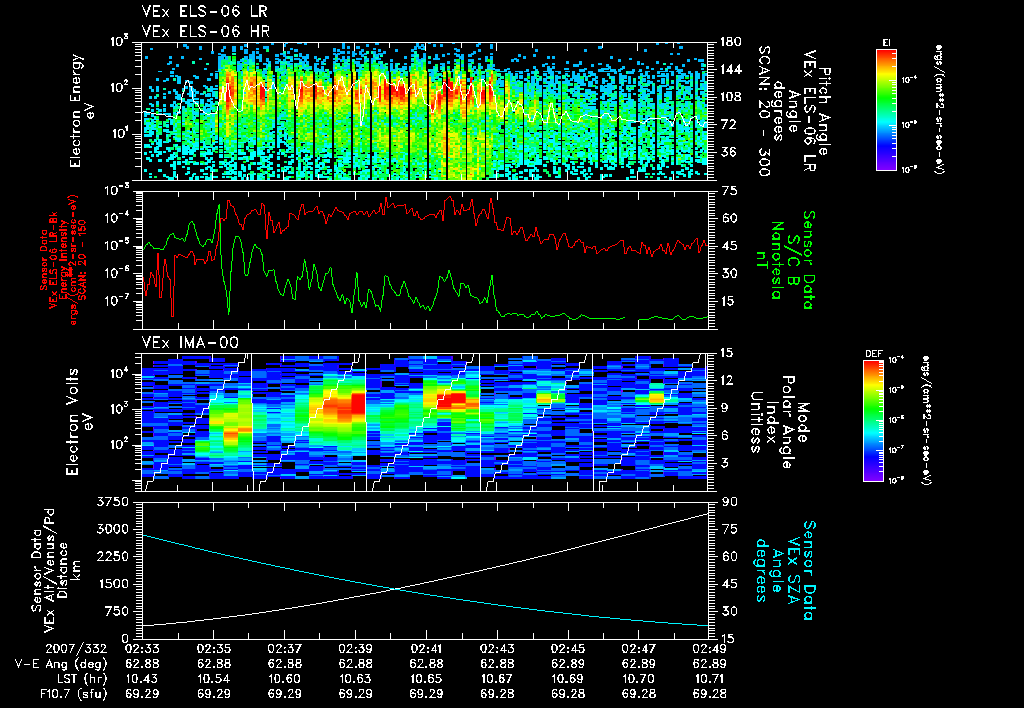The image size is (1024, 708).
Task: Click the LST value 10.70
Action: point(639,679)
